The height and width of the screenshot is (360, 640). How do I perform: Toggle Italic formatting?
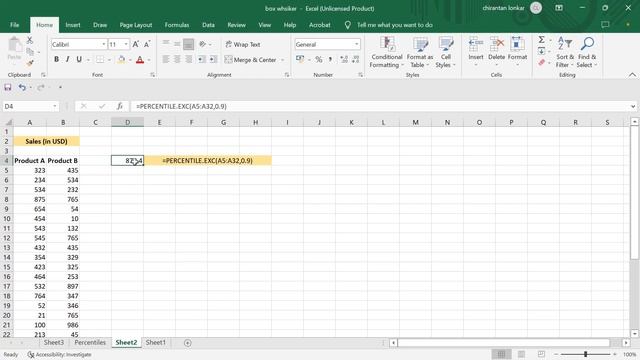[x=67, y=60]
